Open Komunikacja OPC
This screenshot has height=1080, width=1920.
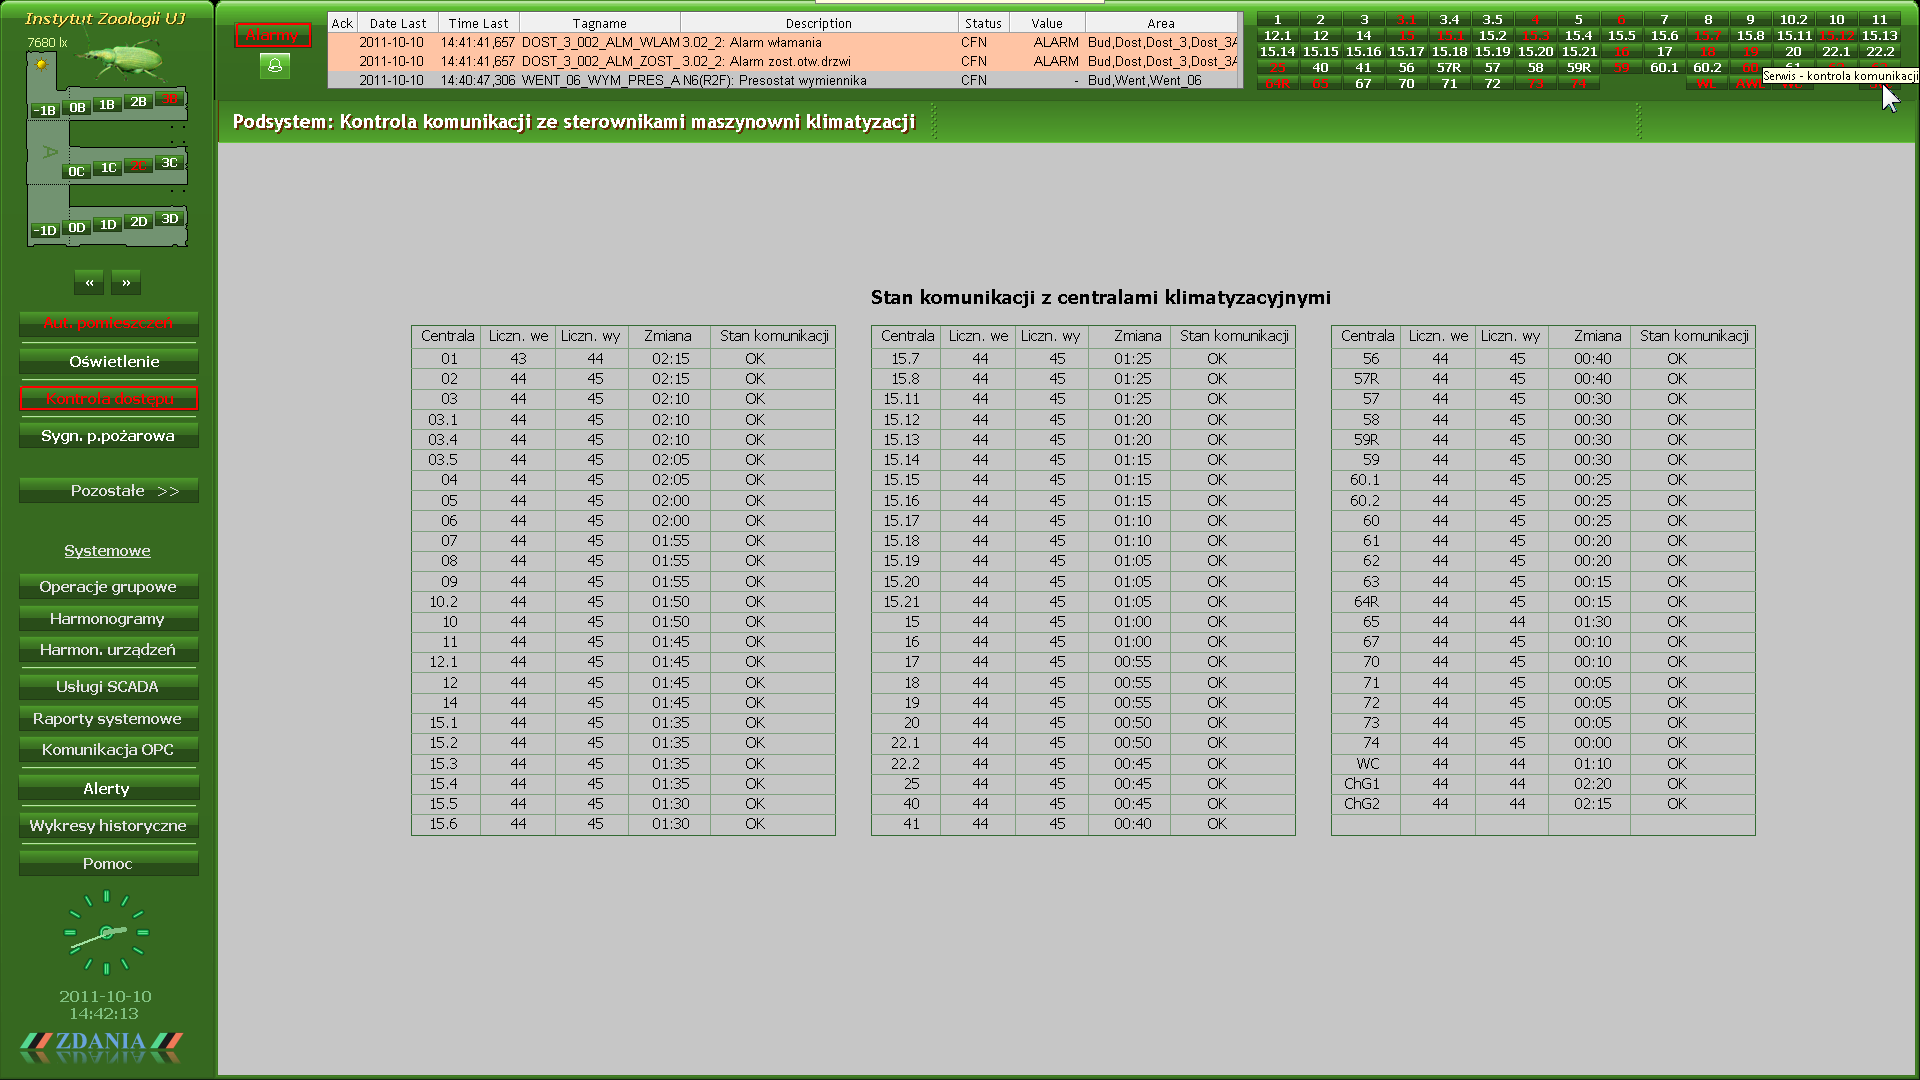click(108, 750)
